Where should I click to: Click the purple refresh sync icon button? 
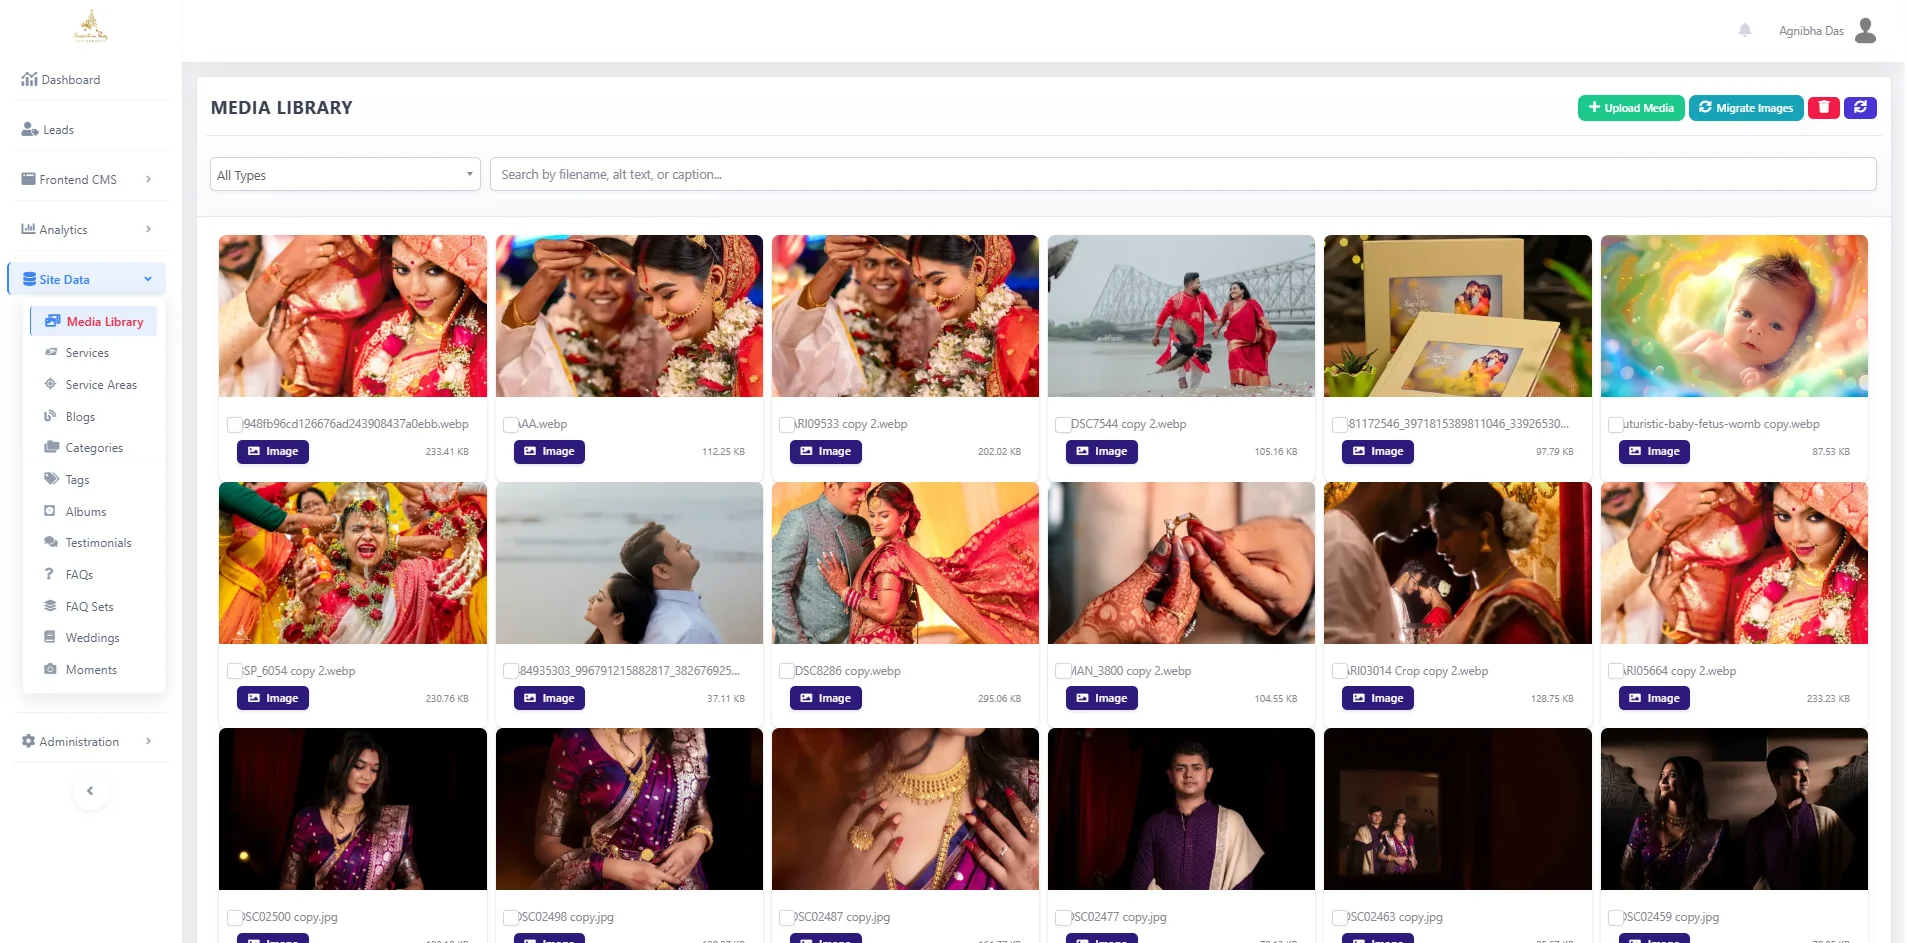1860,108
